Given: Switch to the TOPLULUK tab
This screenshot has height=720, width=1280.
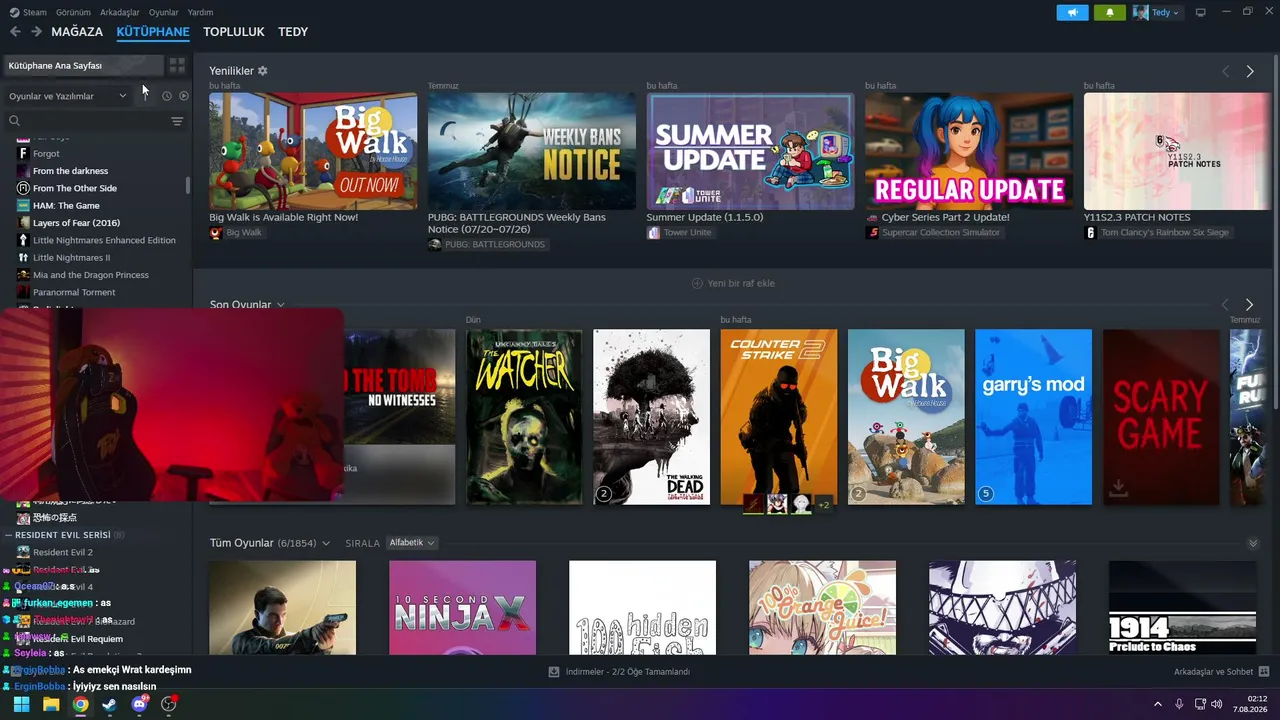Looking at the screenshot, I should (x=234, y=32).
